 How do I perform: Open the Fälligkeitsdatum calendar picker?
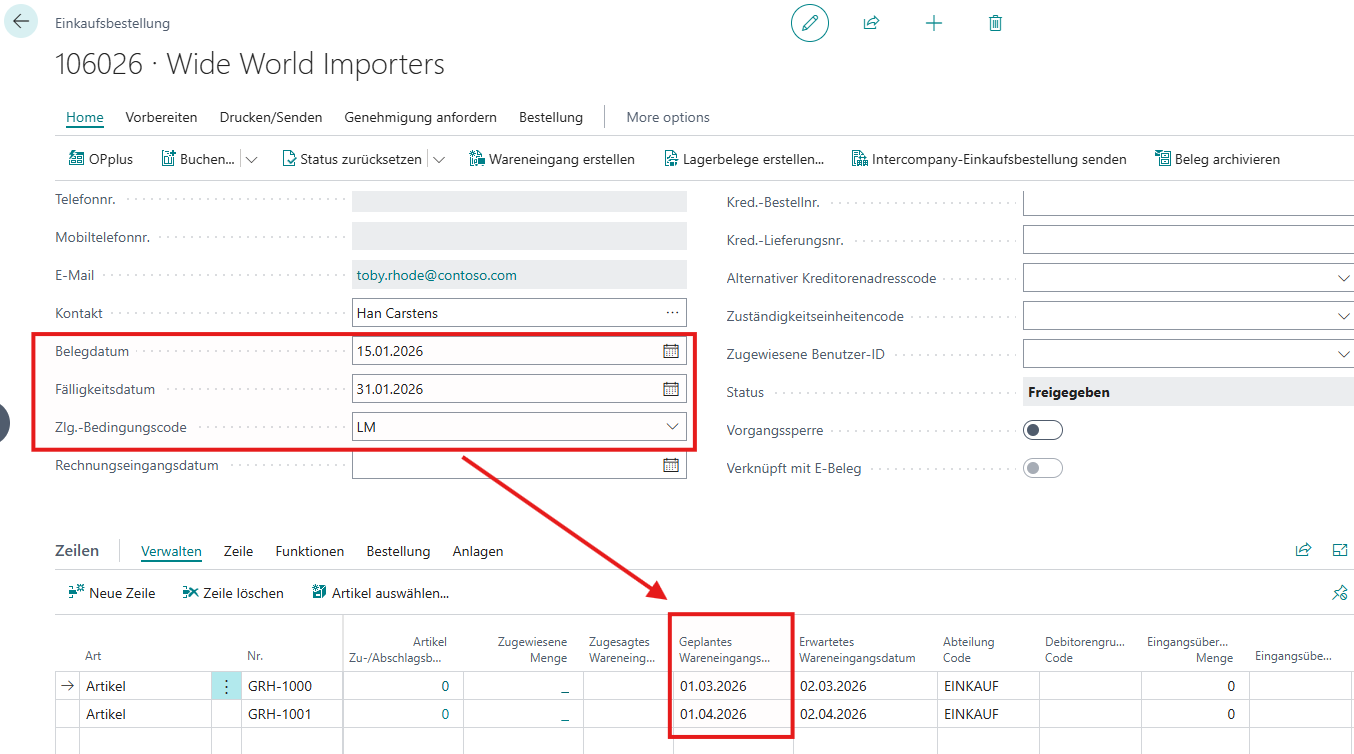pyautogui.click(x=671, y=389)
